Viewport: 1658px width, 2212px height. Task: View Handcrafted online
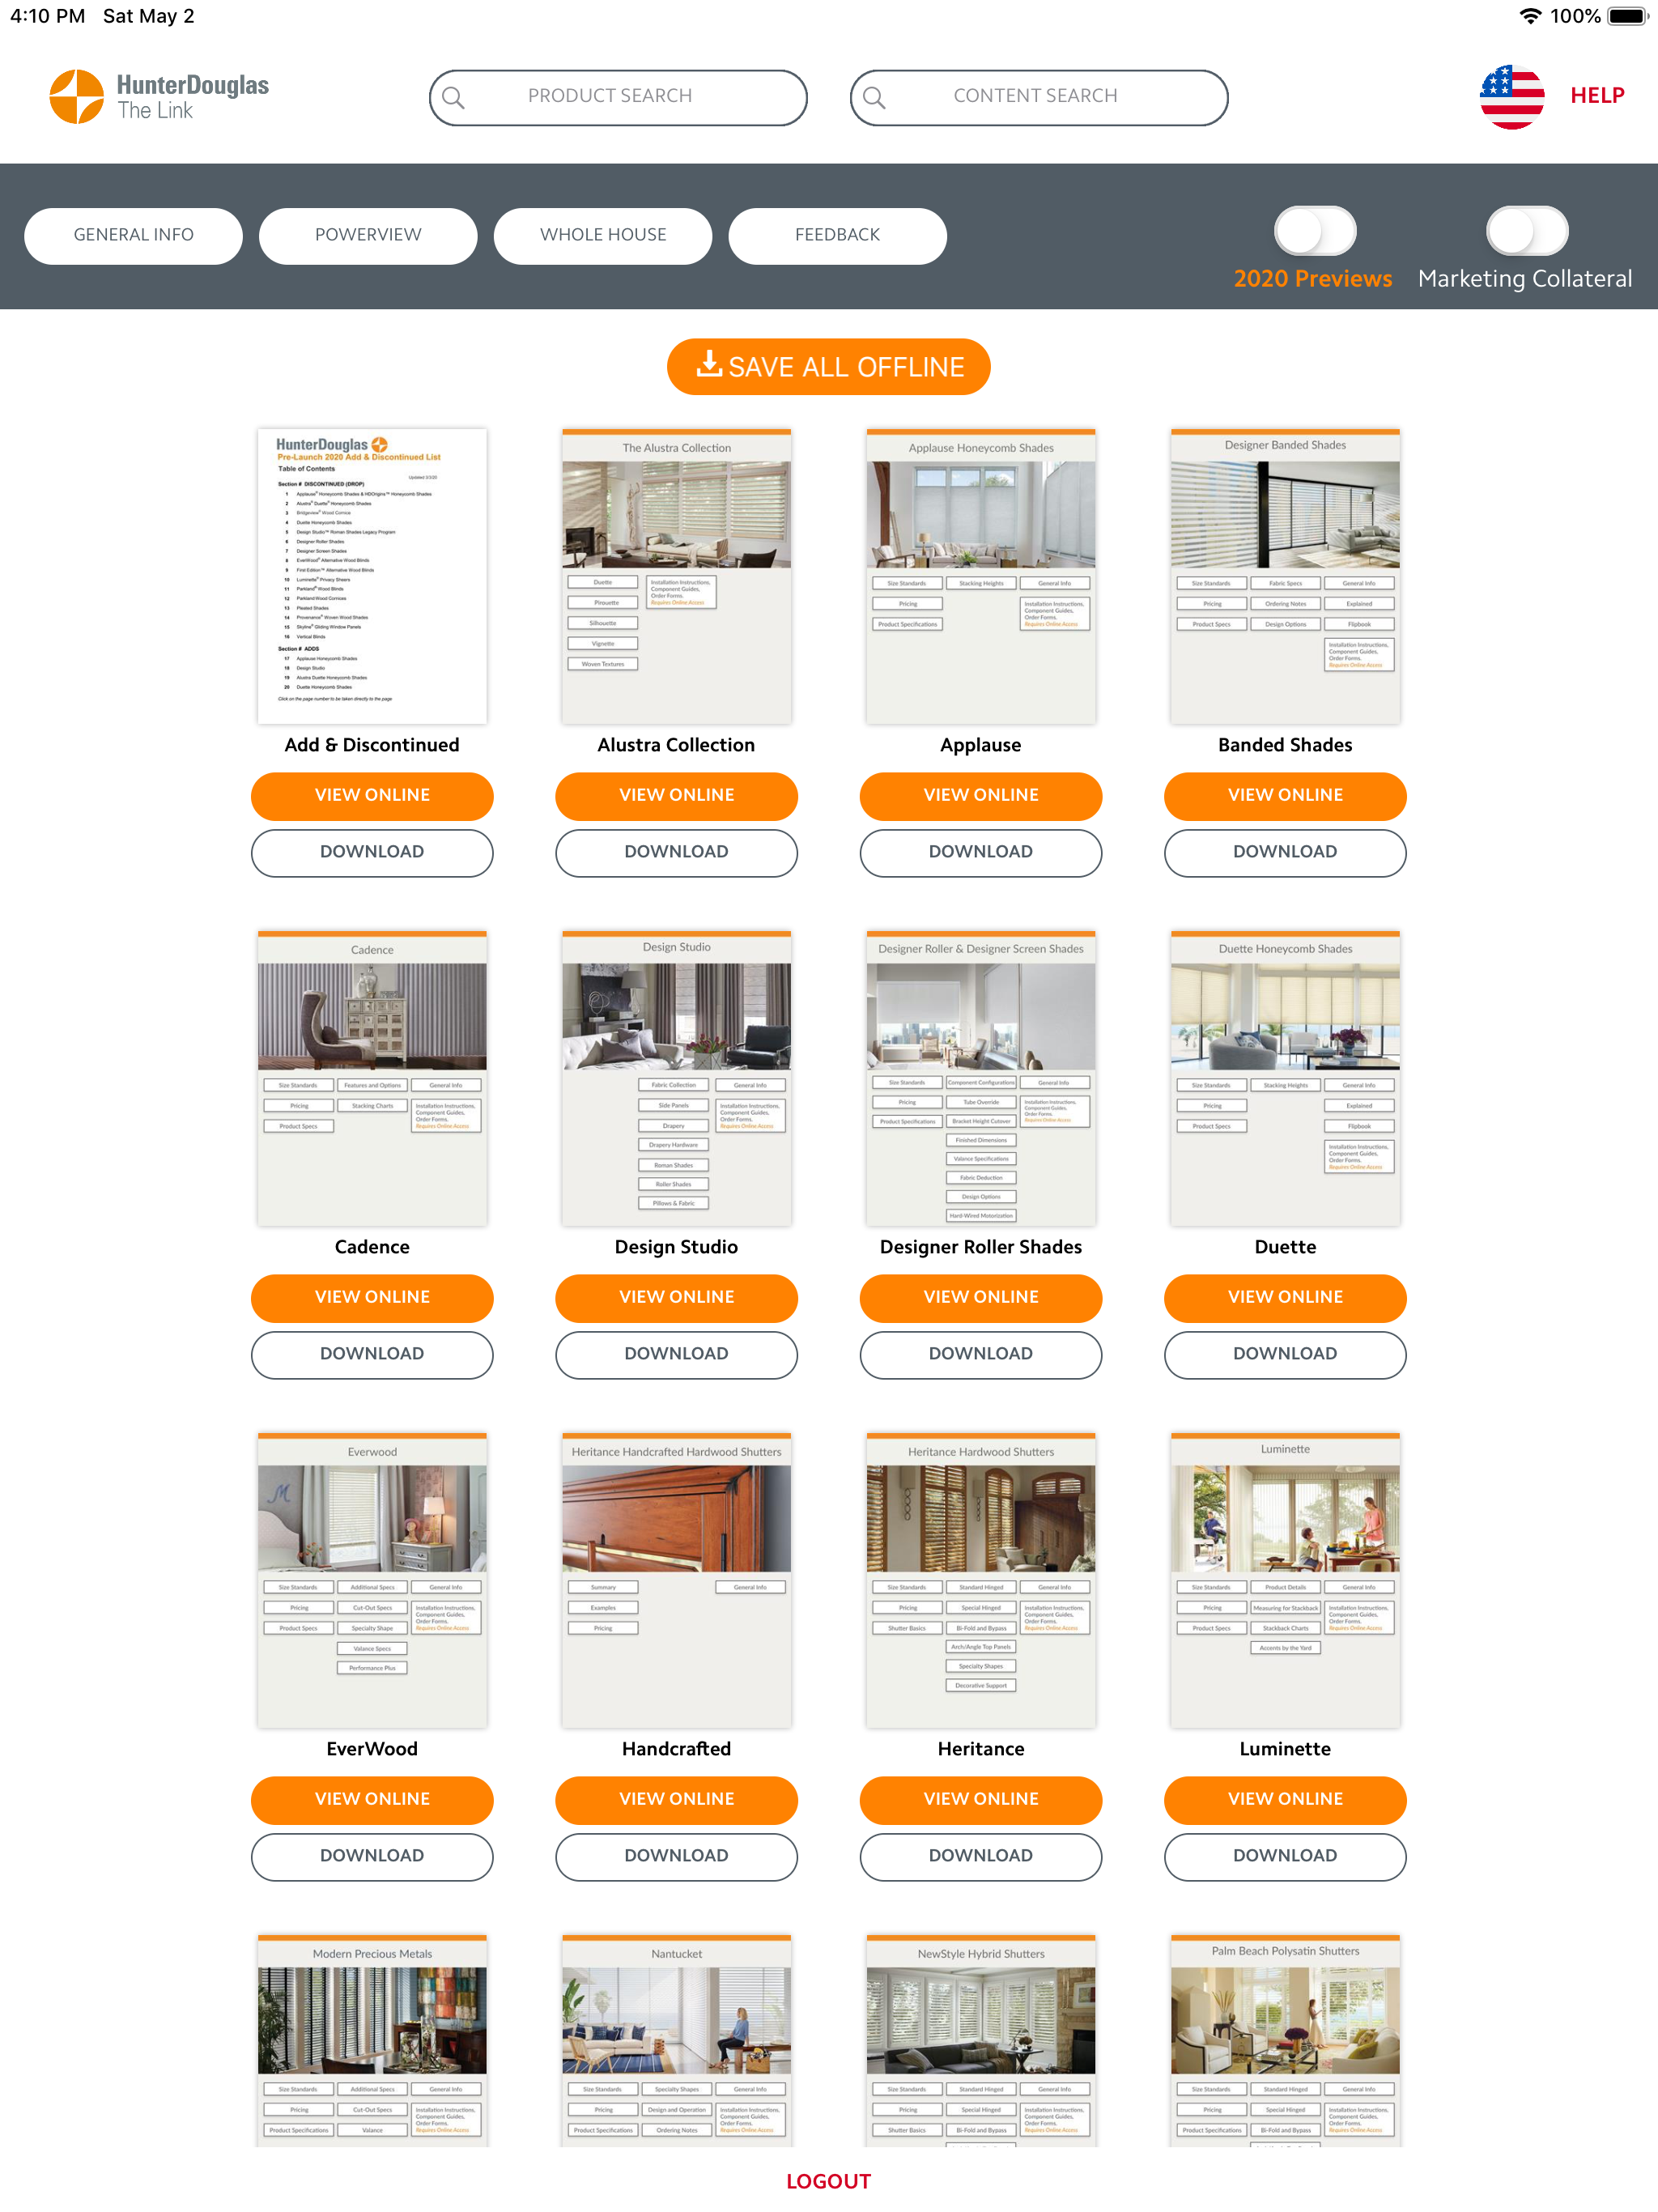pyautogui.click(x=676, y=1800)
